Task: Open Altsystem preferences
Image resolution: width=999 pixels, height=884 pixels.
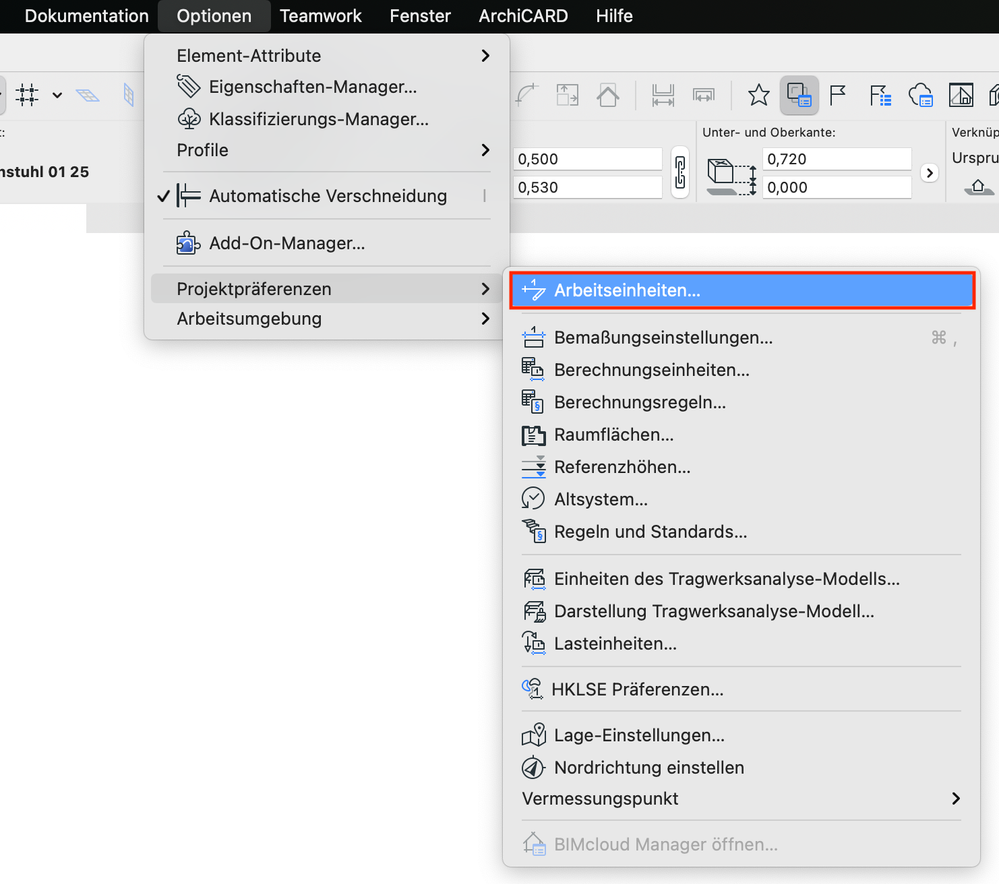Action: point(741,500)
